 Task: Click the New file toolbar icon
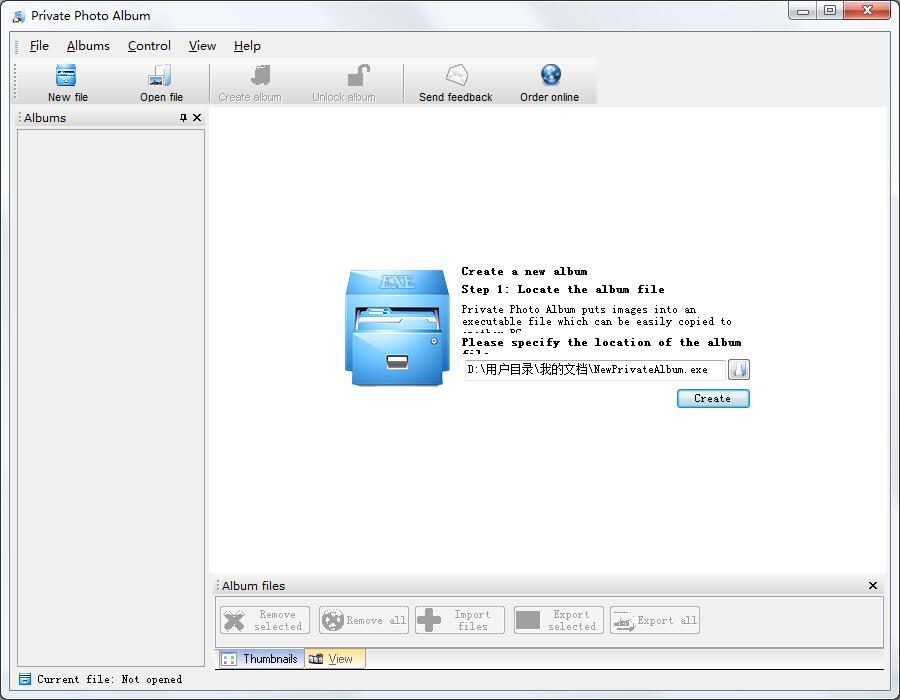click(67, 75)
